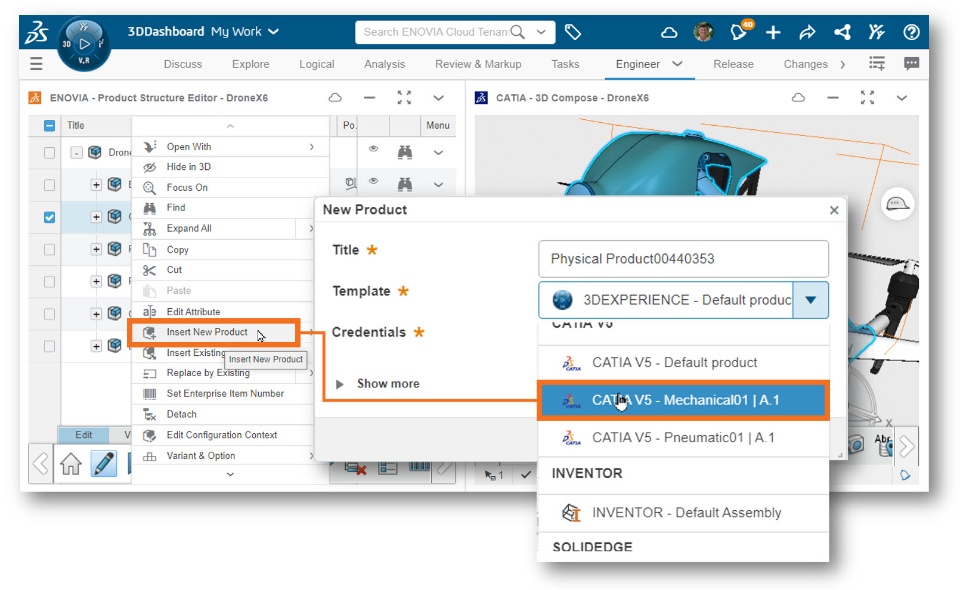Toggle the eye icon in the second row
Image resolution: width=960 pixels, height=590 pixels.
point(373,181)
